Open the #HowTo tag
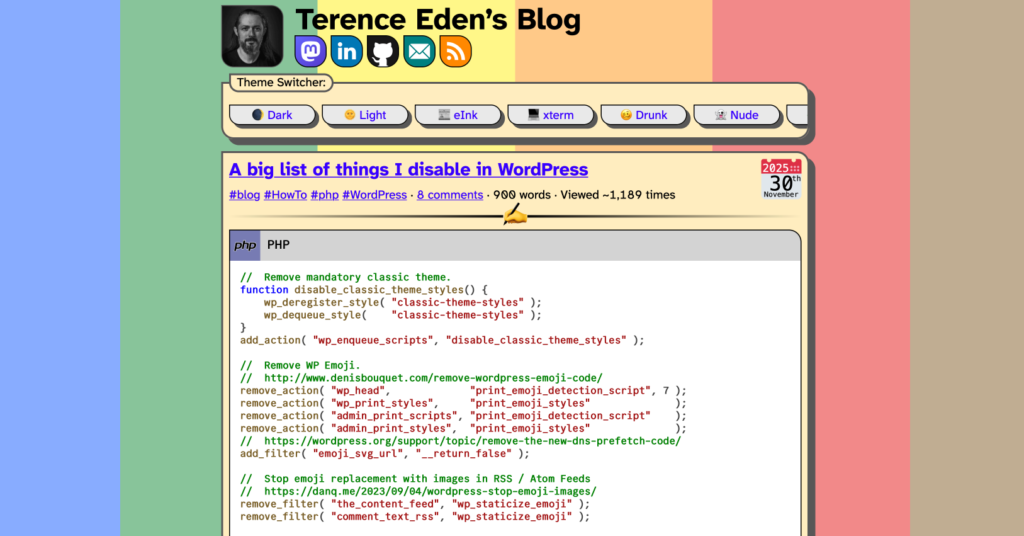 (x=285, y=195)
